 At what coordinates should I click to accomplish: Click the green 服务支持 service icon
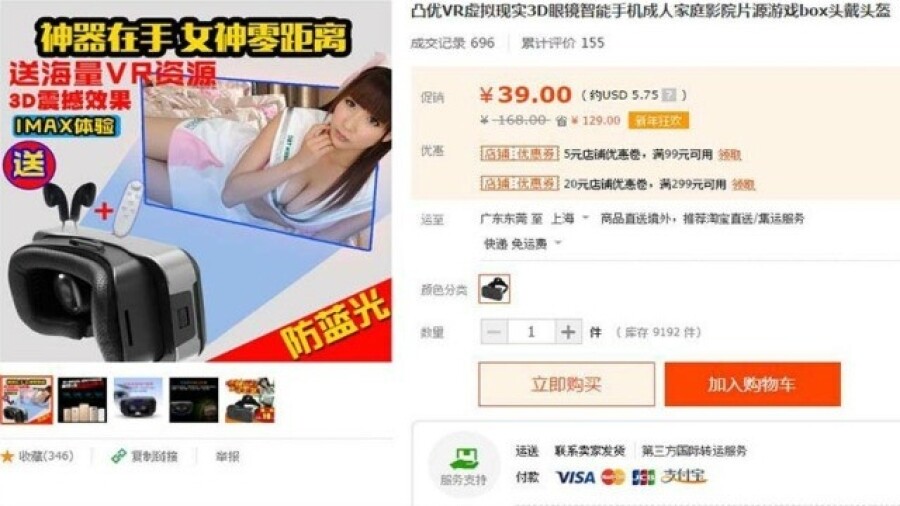coord(464,458)
